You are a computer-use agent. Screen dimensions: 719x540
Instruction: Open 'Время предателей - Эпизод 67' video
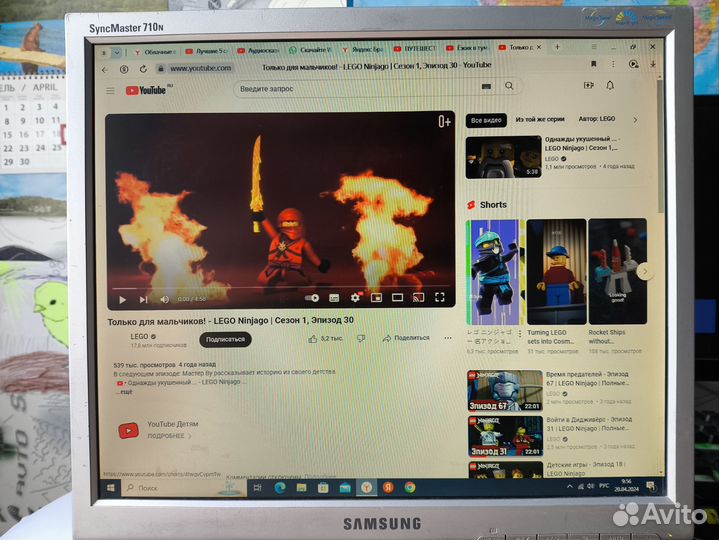point(505,391)
